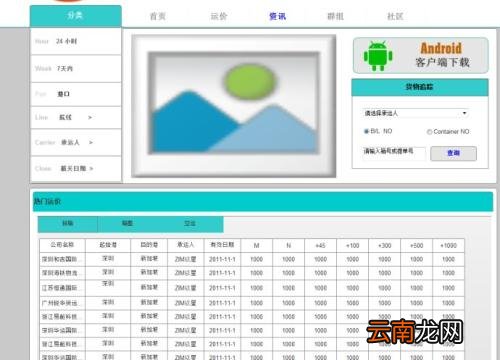Click the large placeholder picture banner
The image size is (500, 360).
coord(233,106)
